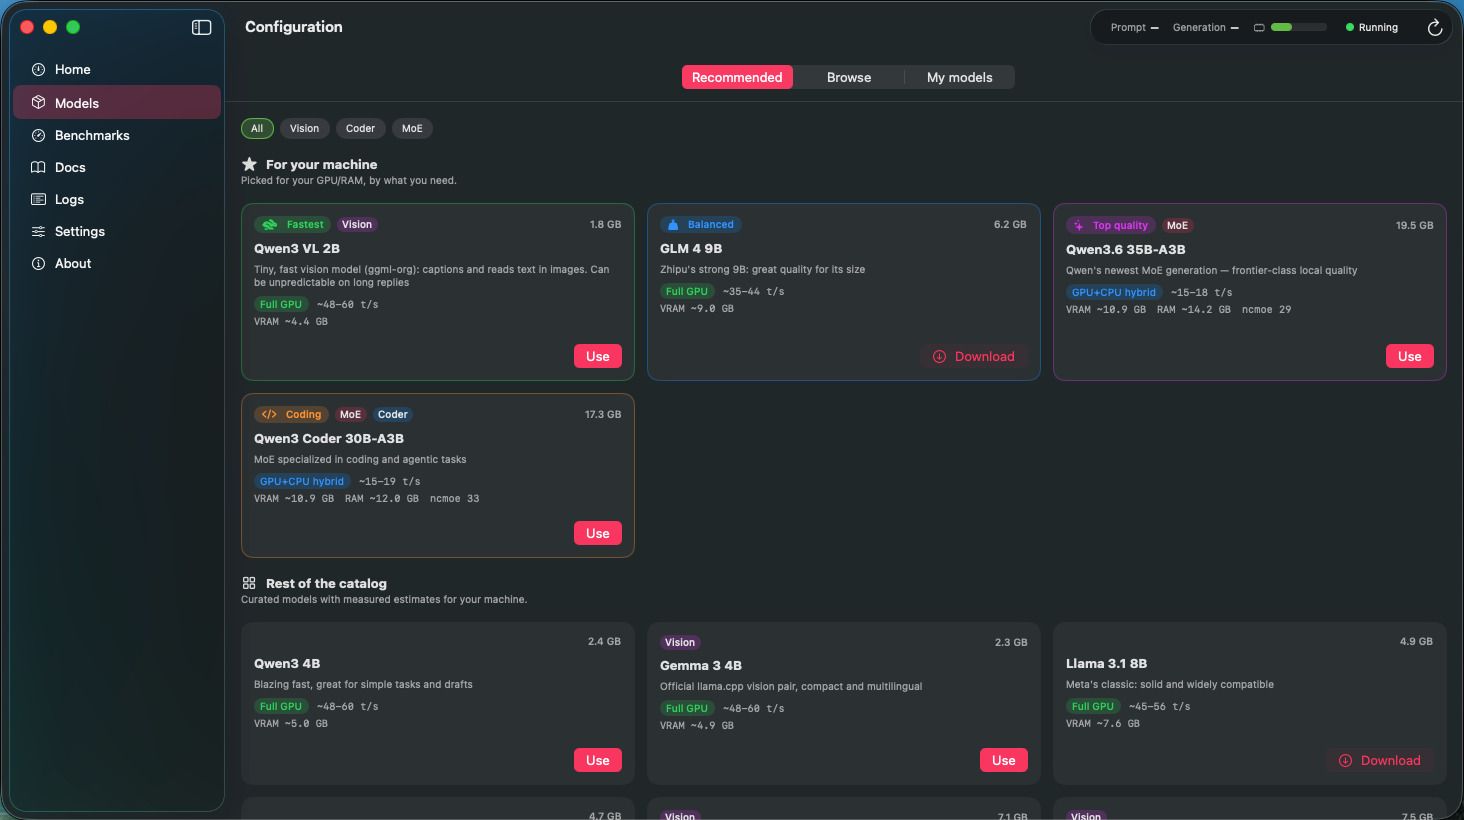Select the Vision filter chip
The height and width of the screenshot is (820, 1464).
tap(304, 129)
